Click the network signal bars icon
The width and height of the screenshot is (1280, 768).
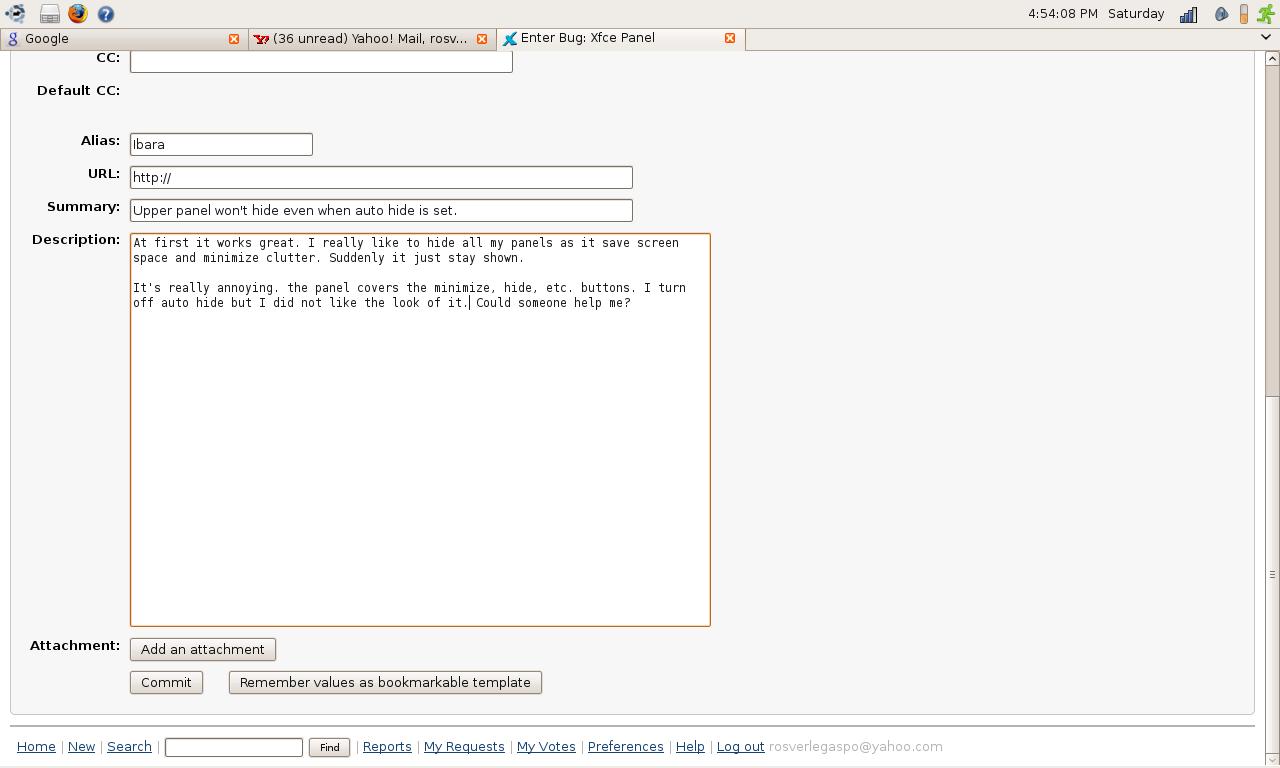1188,14
